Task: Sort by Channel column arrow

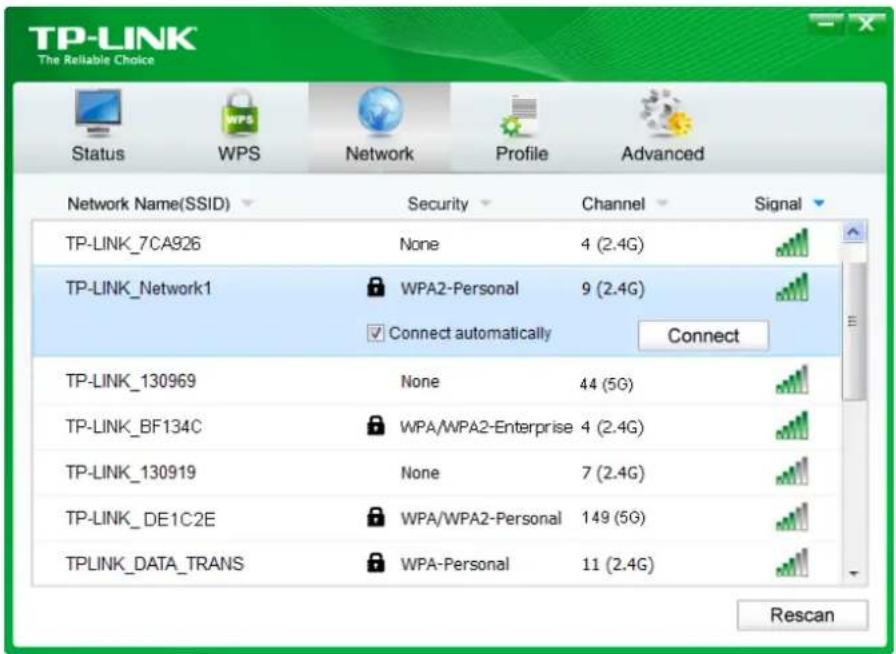Action: coord(662,202)
